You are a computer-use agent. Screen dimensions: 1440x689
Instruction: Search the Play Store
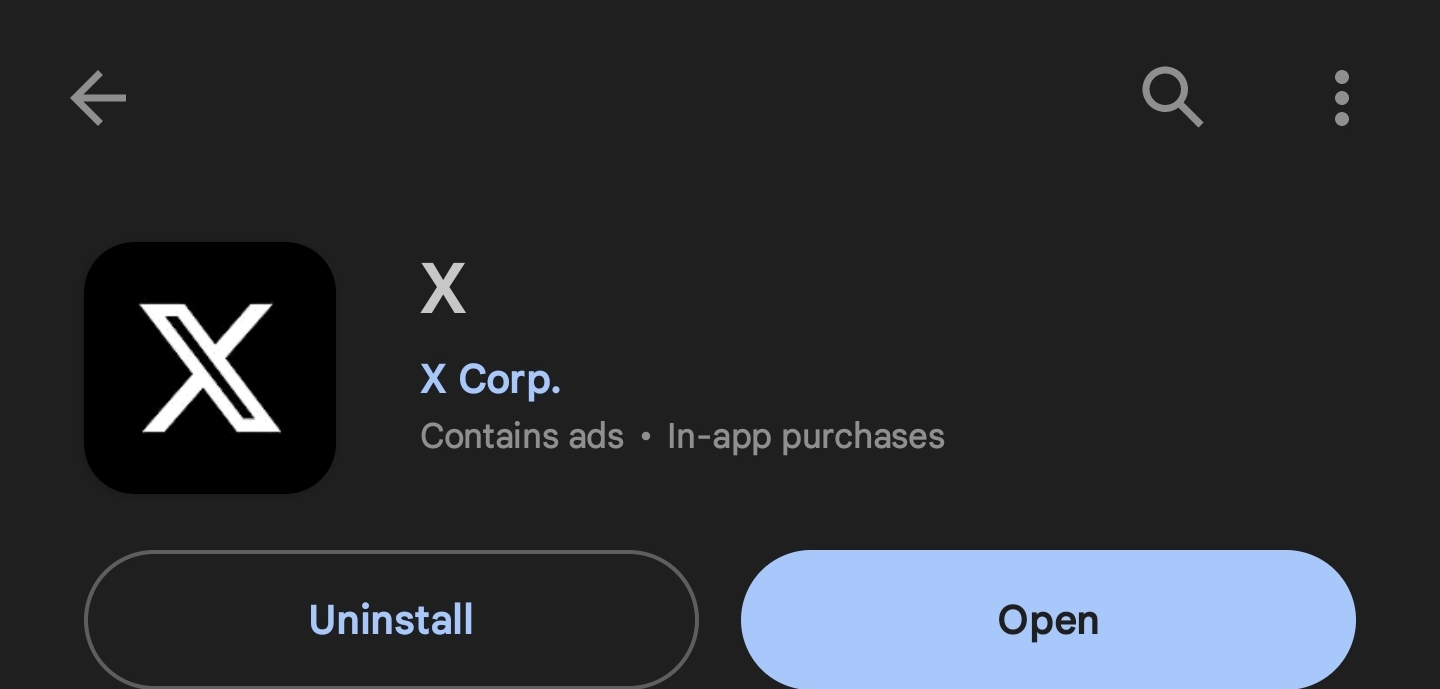coord(1172,98)
